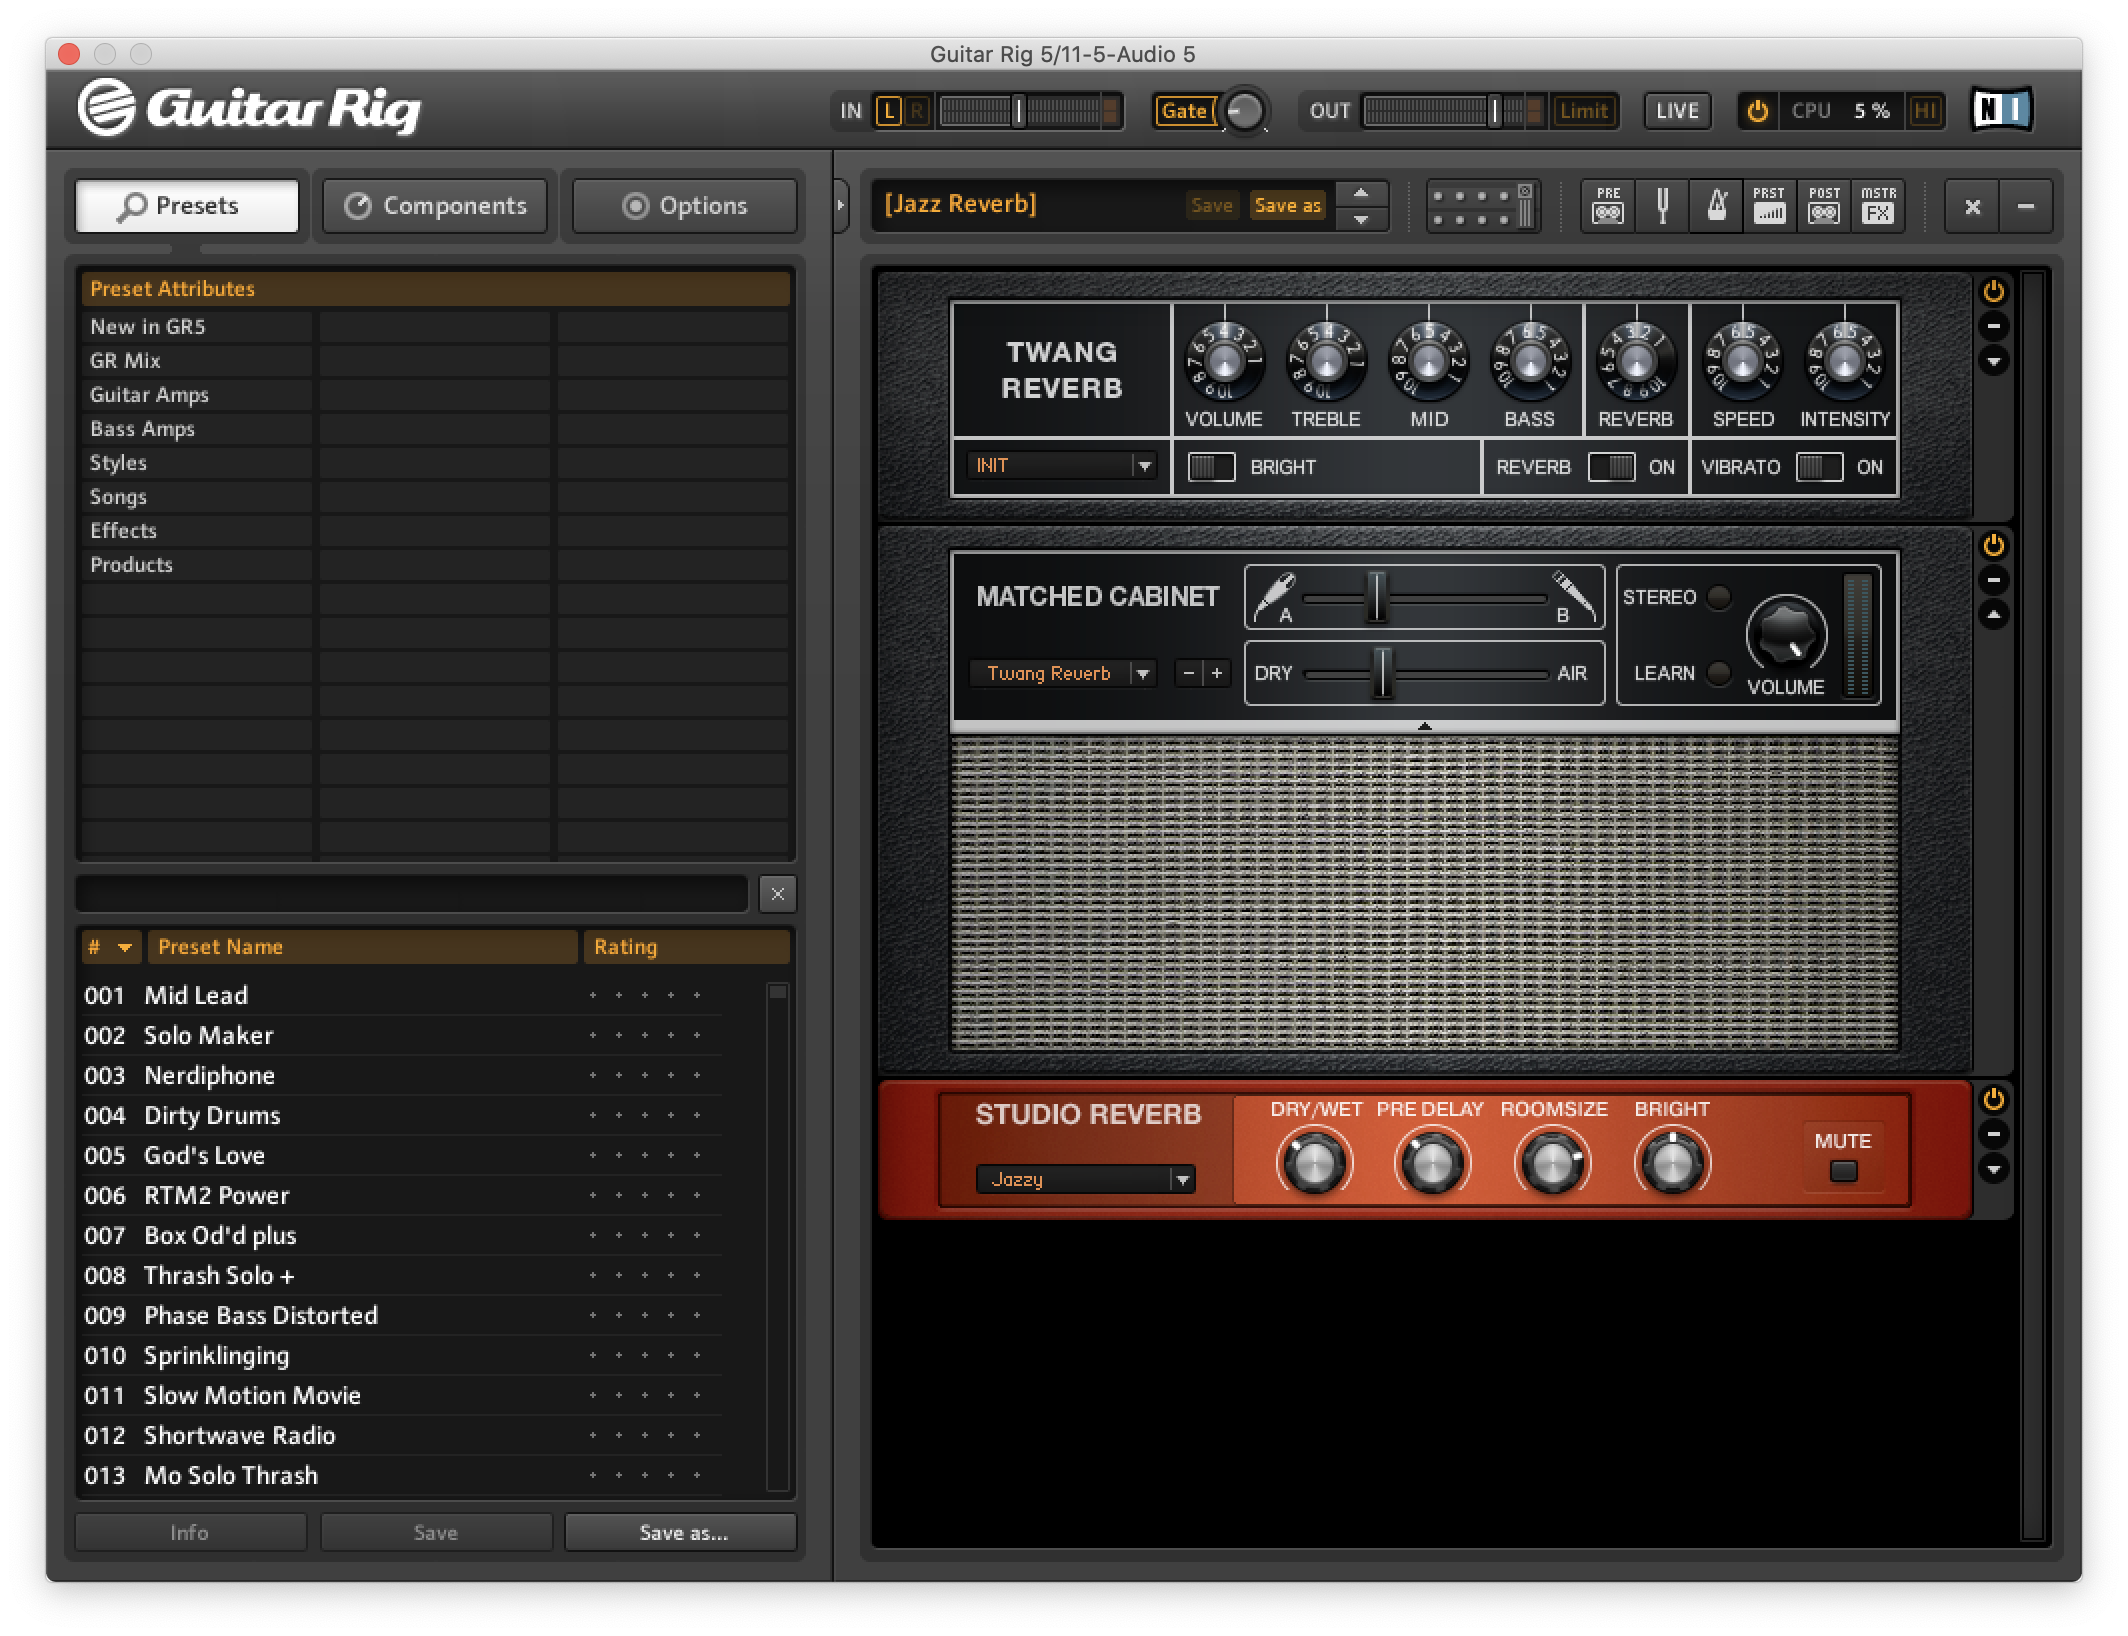Open the preset number sort dropdown
This screenshot has width=2128, height=1636.
(124, 947)
